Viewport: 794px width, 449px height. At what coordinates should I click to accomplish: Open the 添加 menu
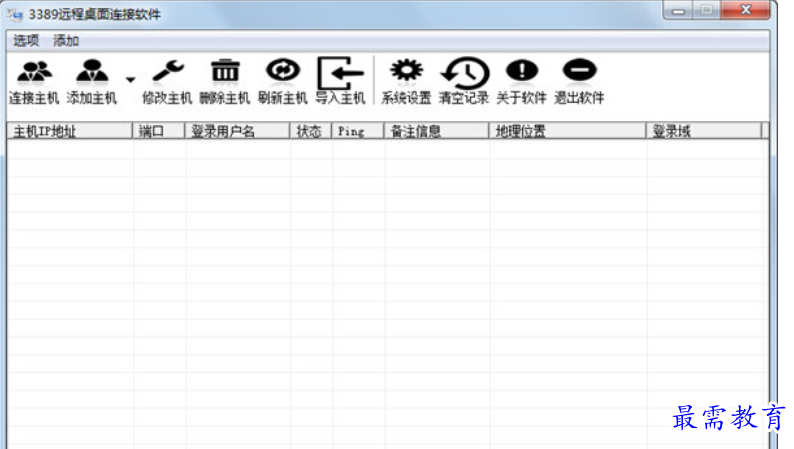[x=66, y=40]
